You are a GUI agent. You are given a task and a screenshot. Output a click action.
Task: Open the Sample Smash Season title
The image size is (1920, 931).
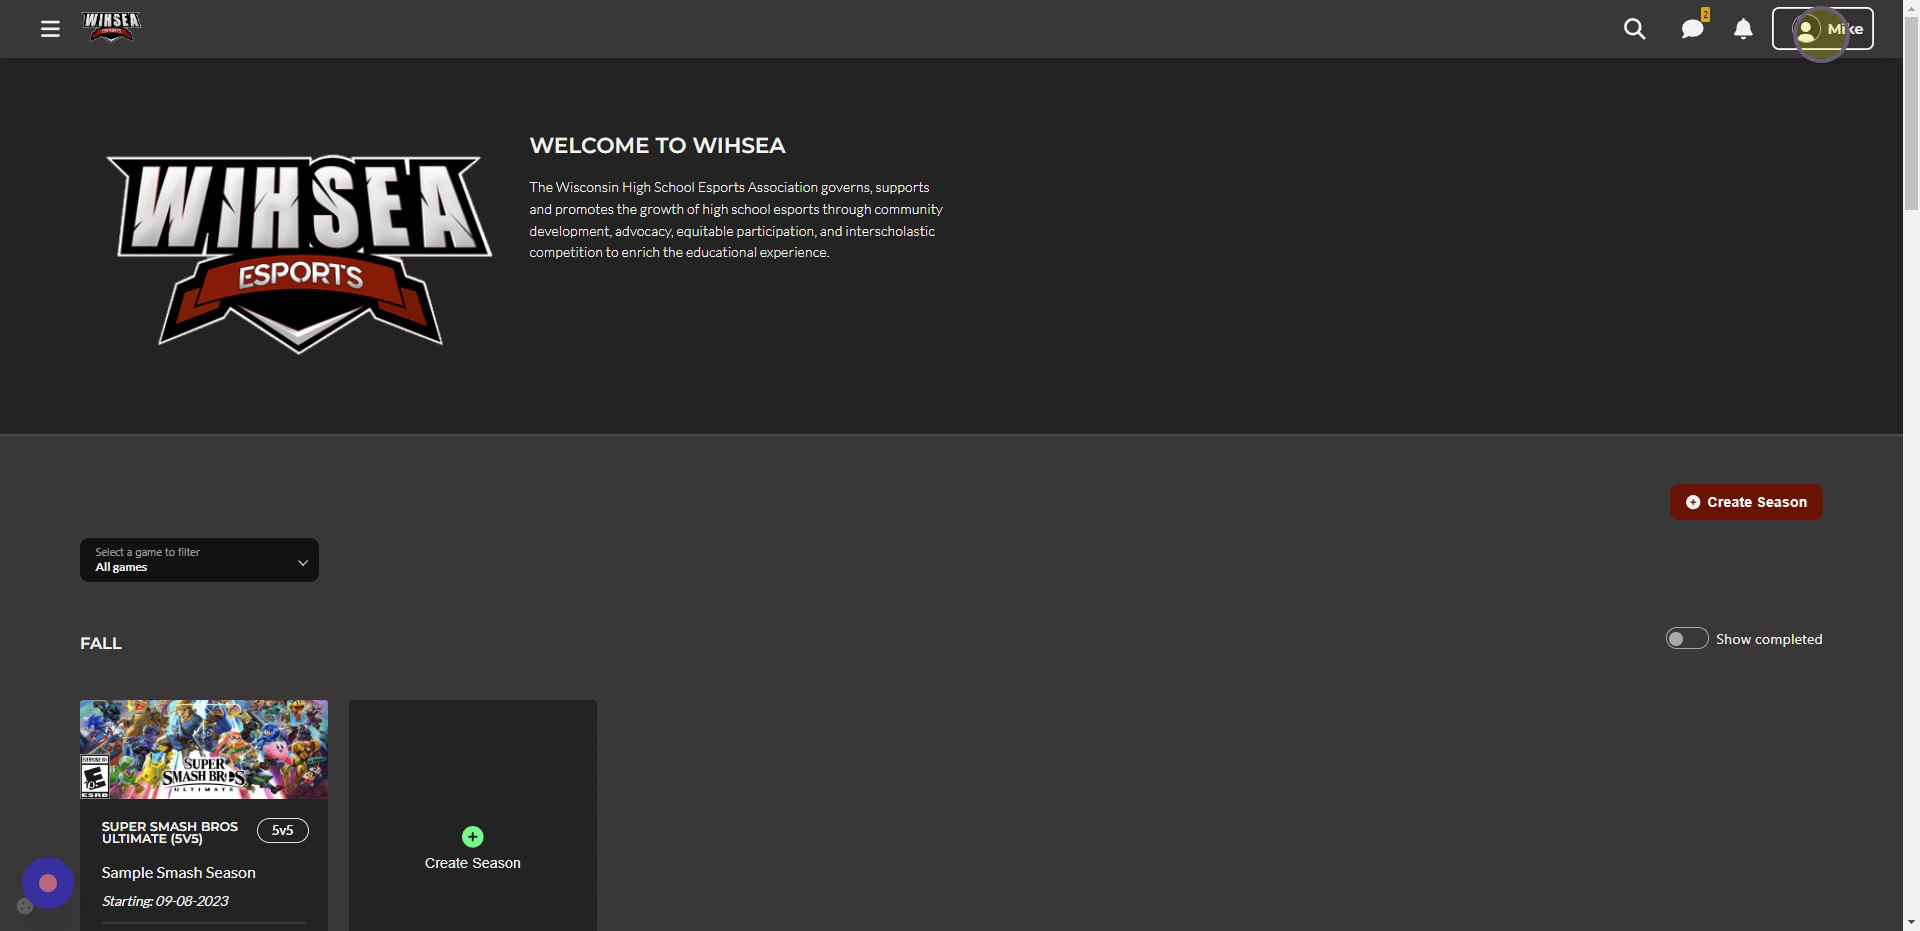point(179,873)
